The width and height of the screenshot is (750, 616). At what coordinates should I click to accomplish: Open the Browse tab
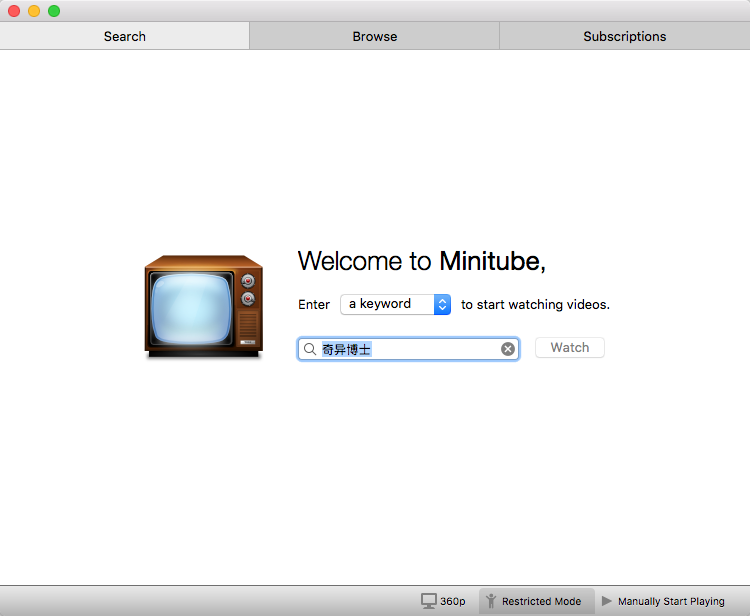(x=375, y=36)
